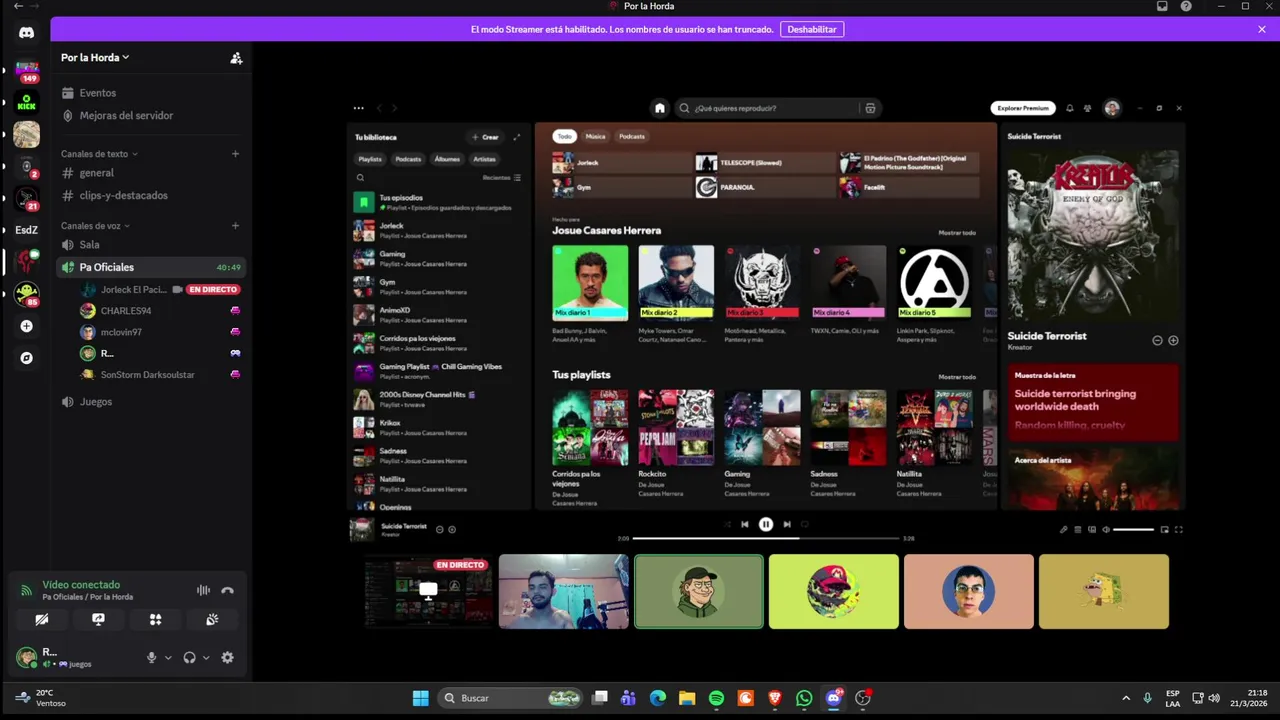Mute microphone in user panel
Image resolution: width=1280 pixels, height=720 pixels.
click(x=152, y=657)
